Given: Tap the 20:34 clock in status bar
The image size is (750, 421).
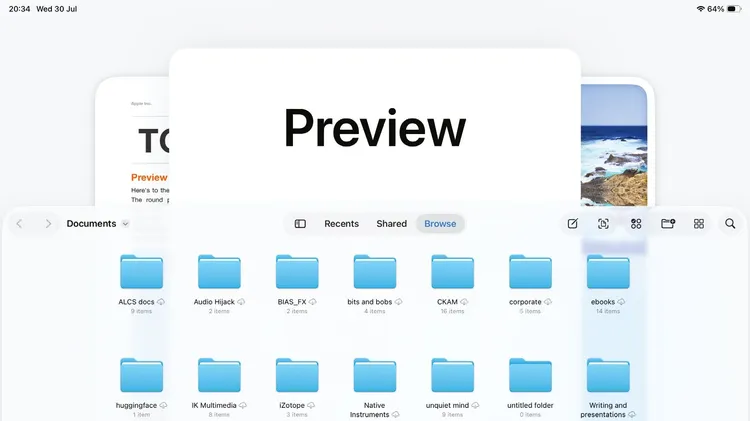Looking at the screenshot, I should coord(19,9).
